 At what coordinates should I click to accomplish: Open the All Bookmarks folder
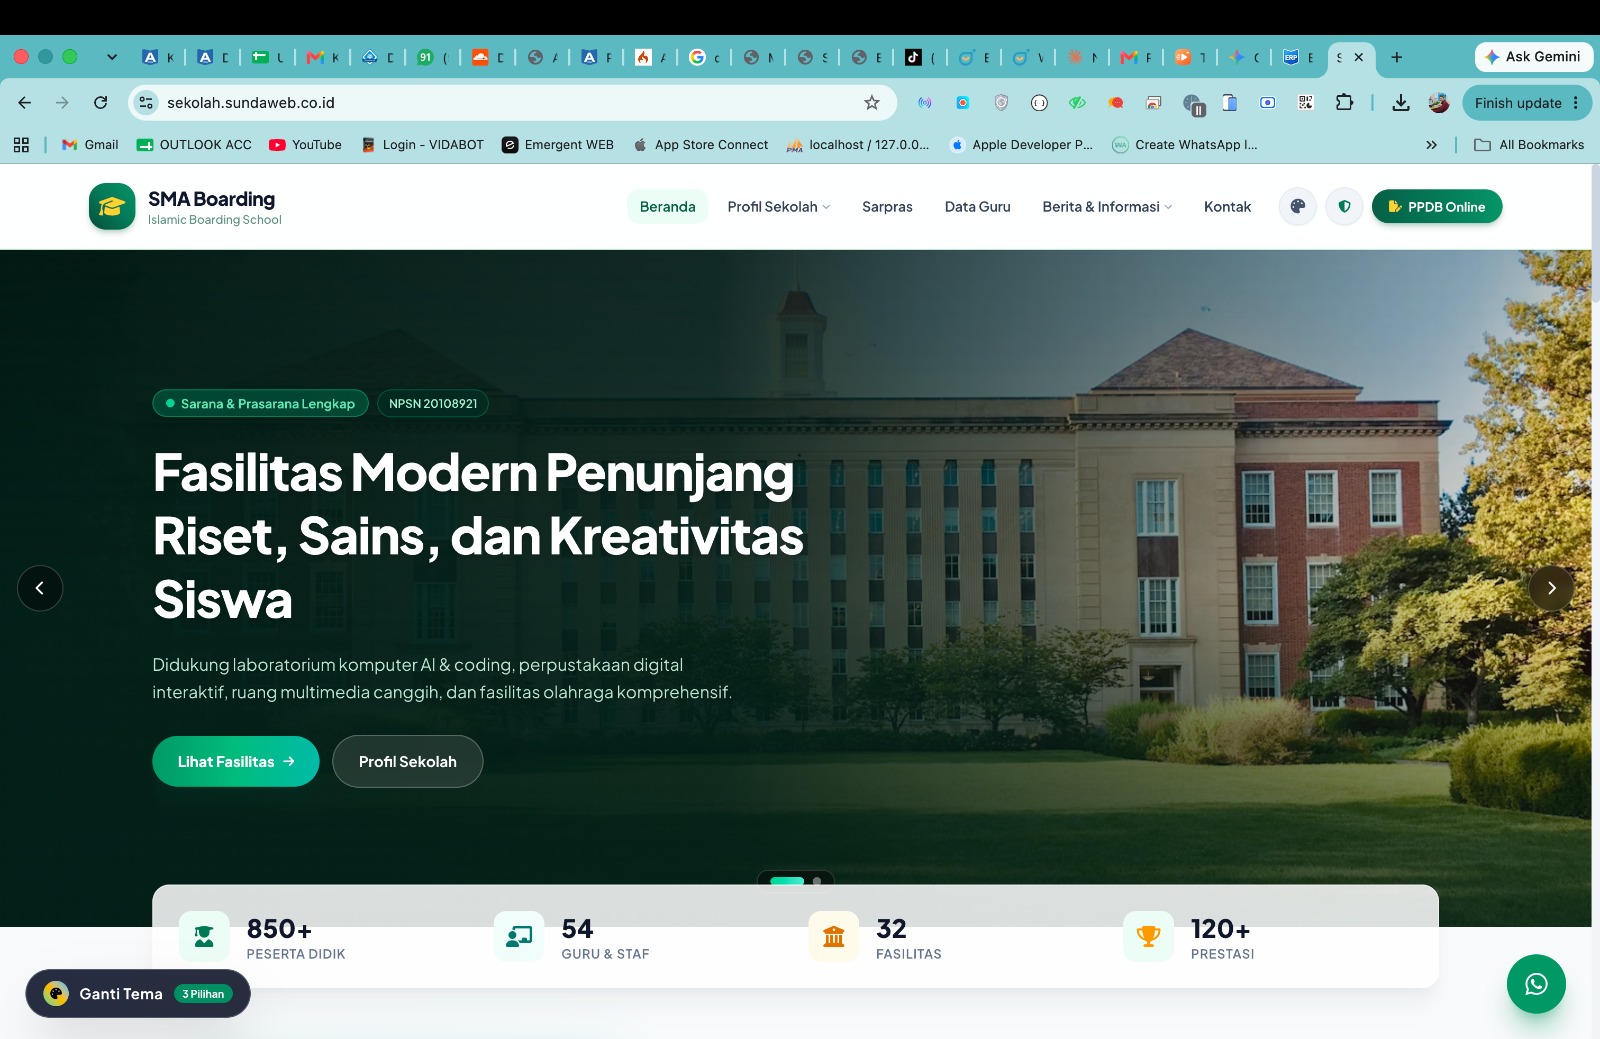(1529, 145)
